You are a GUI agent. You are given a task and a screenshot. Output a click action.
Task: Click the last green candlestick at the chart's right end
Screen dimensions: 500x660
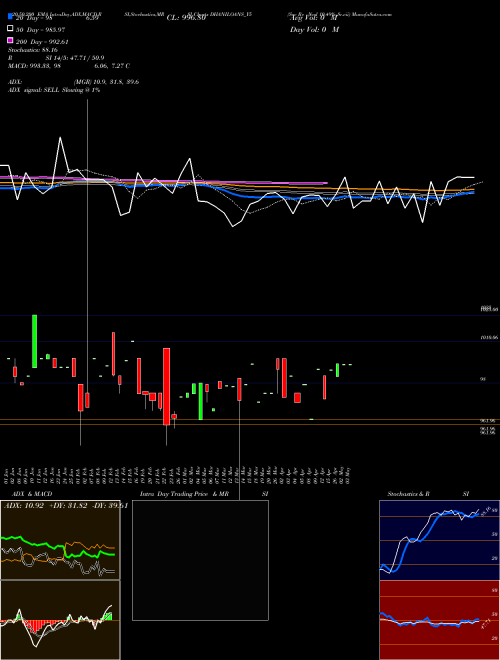coord(337,370)
